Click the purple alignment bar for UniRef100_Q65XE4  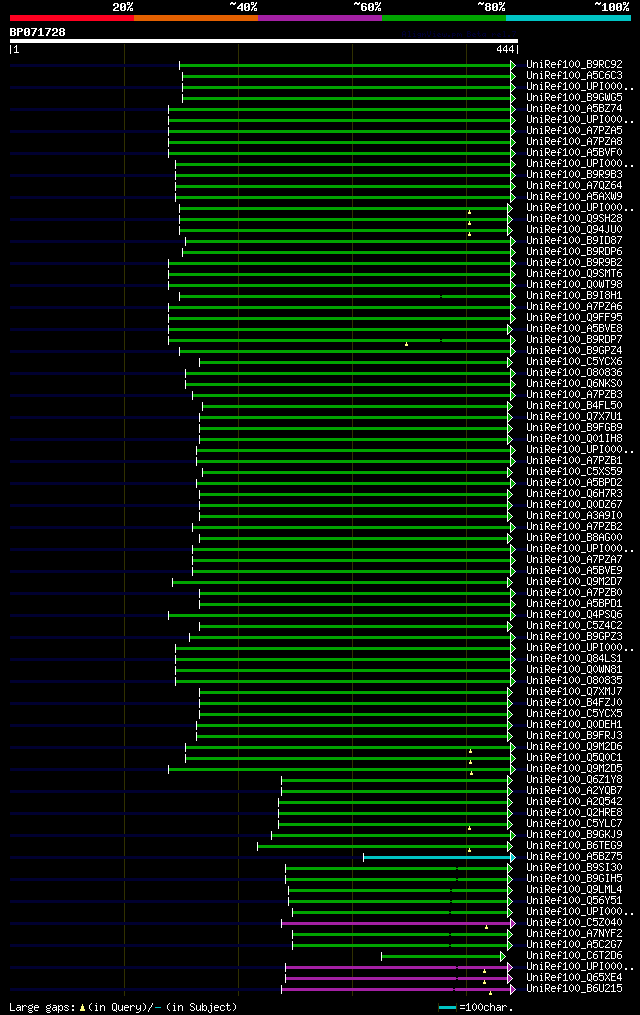399,978
